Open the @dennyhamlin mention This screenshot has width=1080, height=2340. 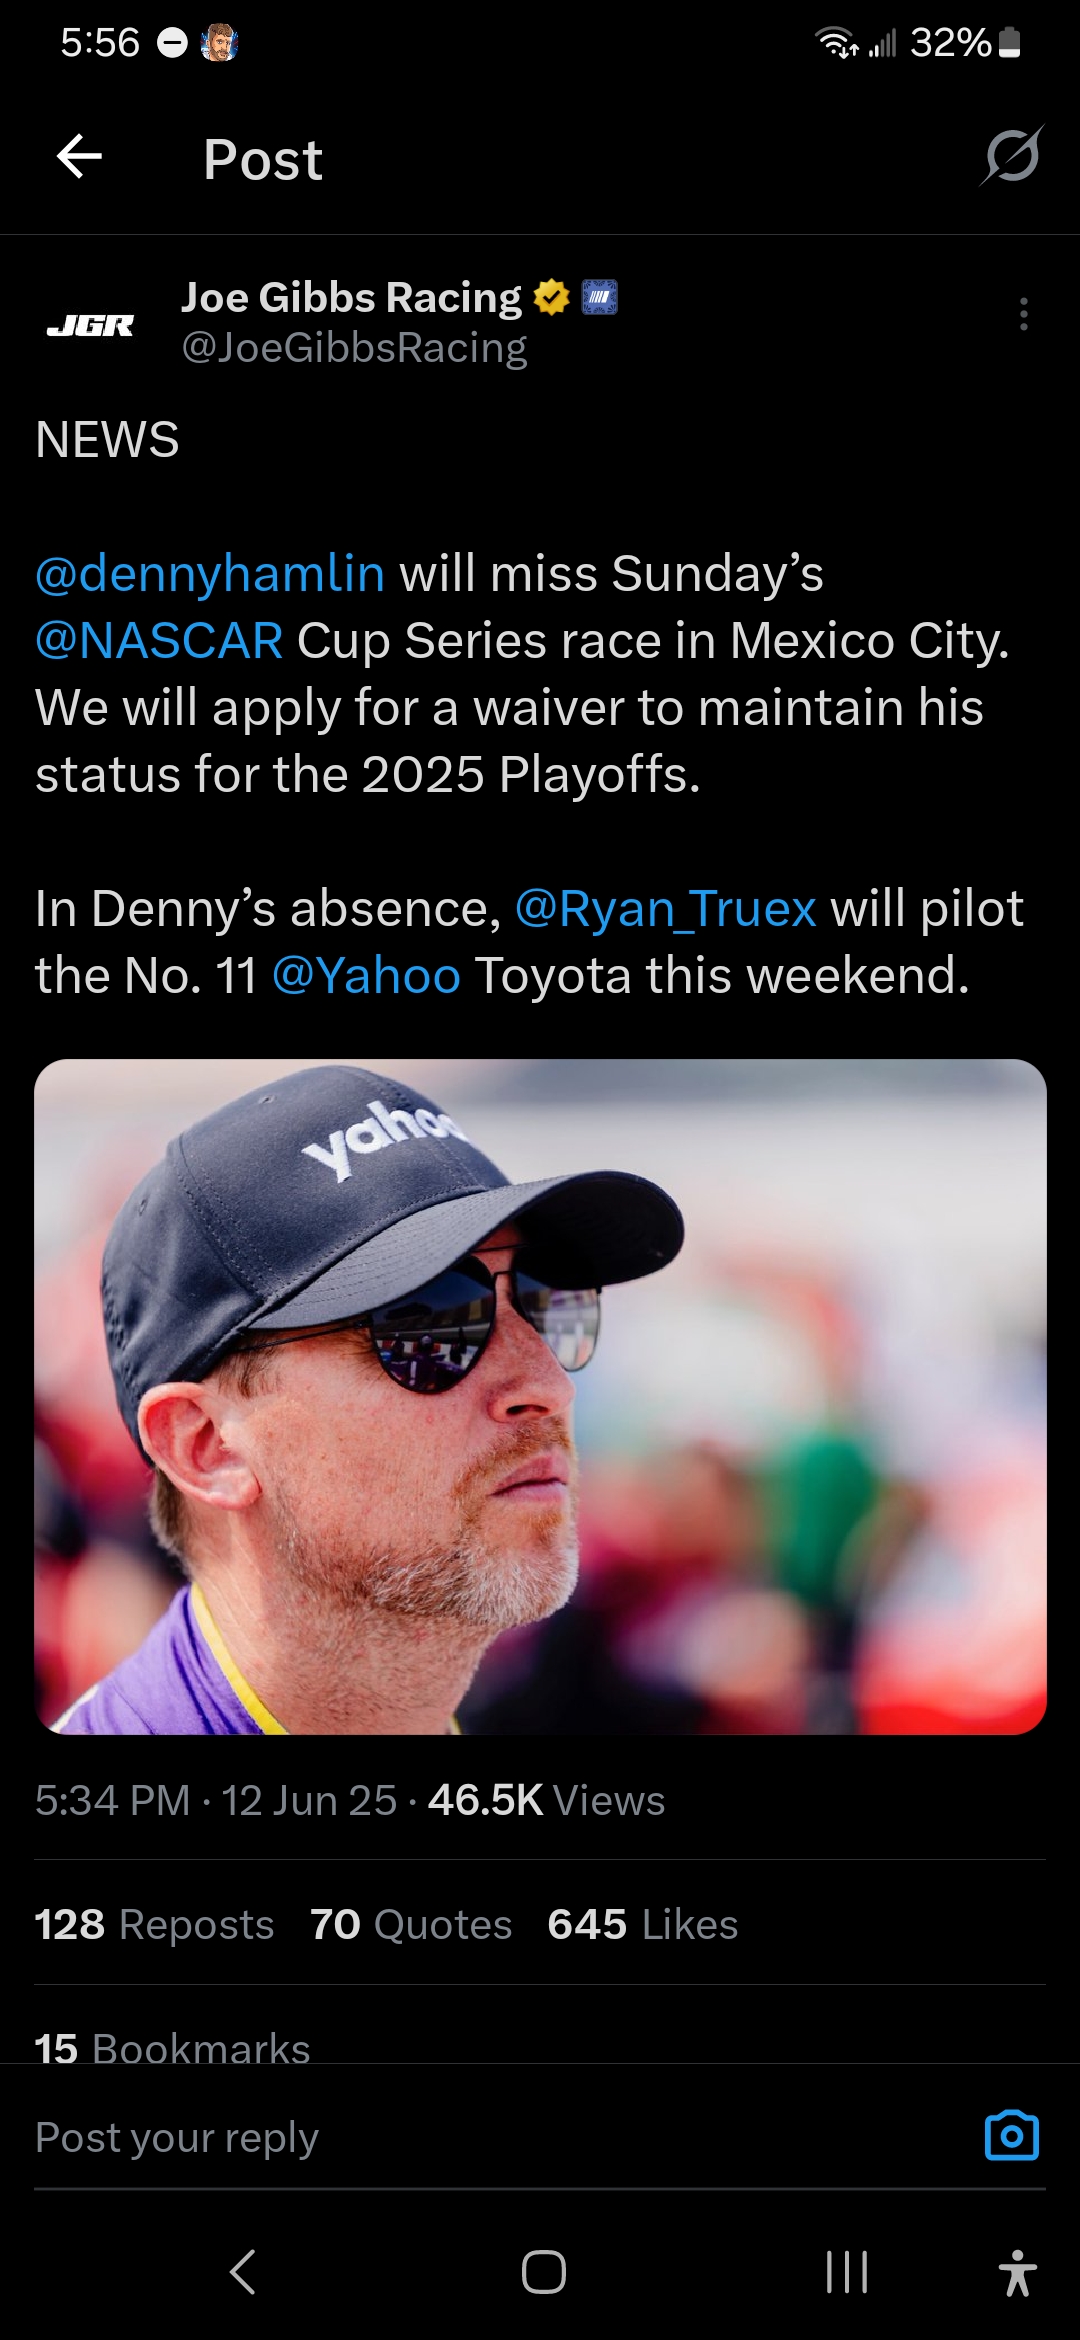(210, 574)
